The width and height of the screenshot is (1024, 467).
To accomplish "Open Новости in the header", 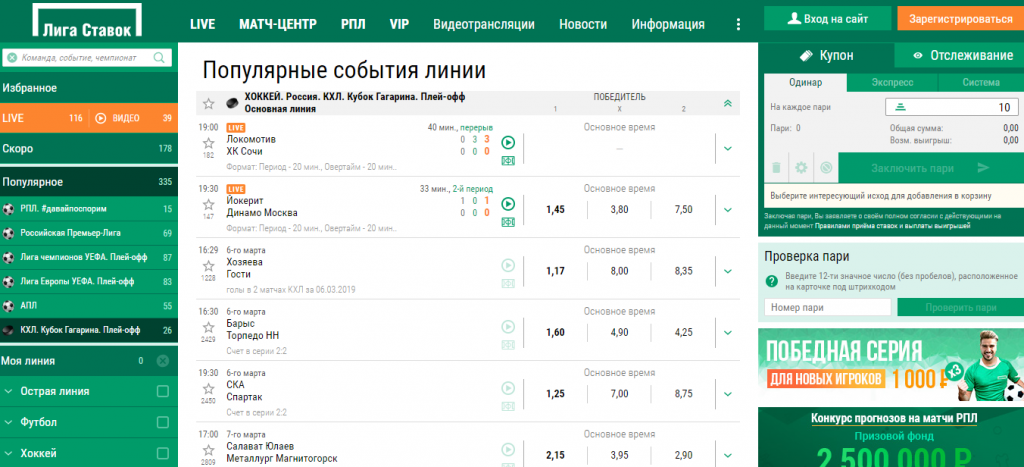I will click(583, 25).
